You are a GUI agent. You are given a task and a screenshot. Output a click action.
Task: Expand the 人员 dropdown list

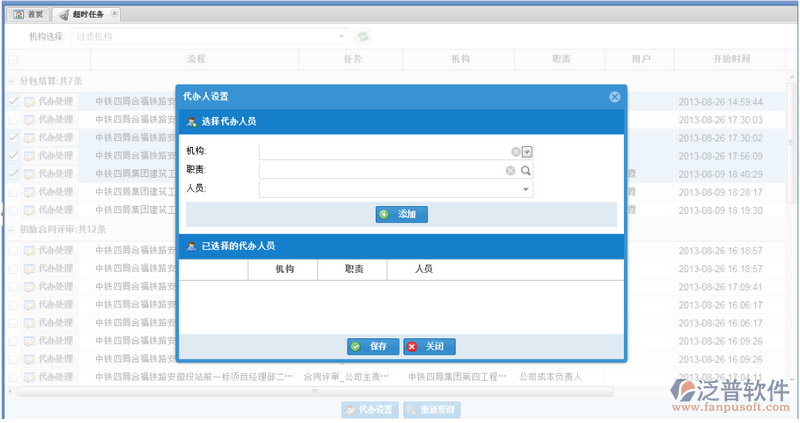point(526,189)
